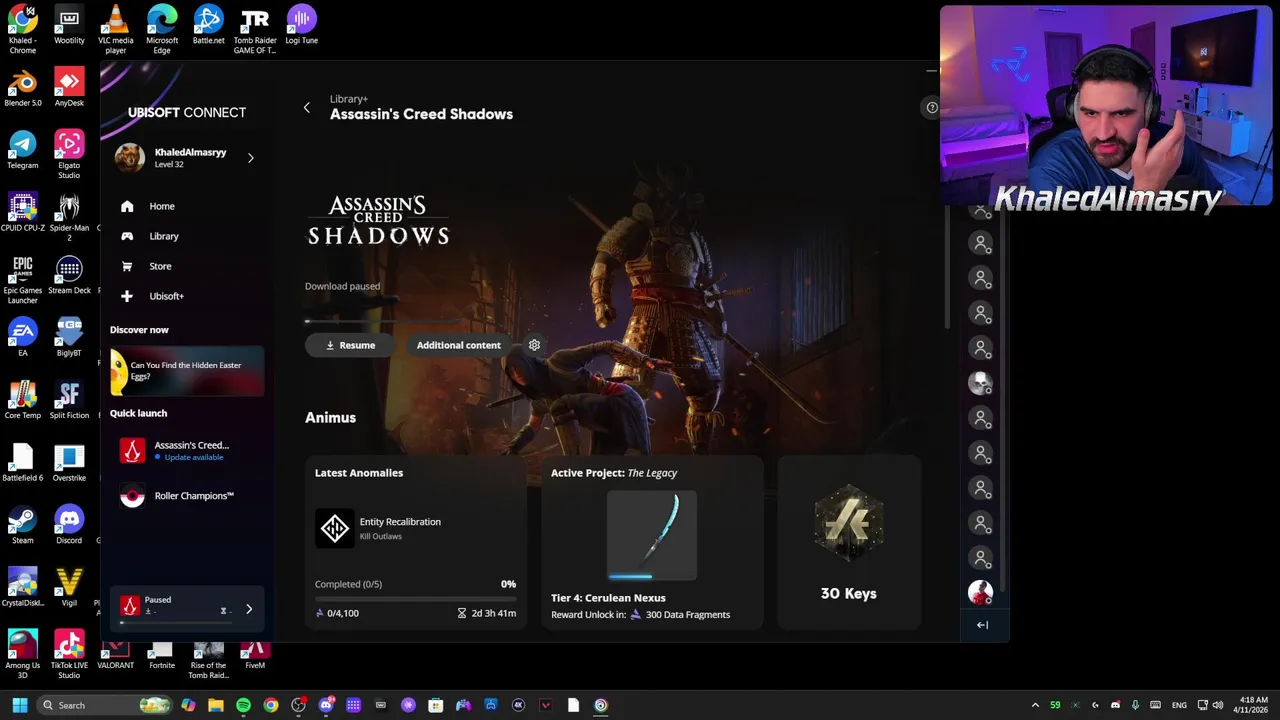The width and height of the screenshot is (1280, 720).
Task: Open the Home page in Ubisoft Connect
Action: point(161,206)
